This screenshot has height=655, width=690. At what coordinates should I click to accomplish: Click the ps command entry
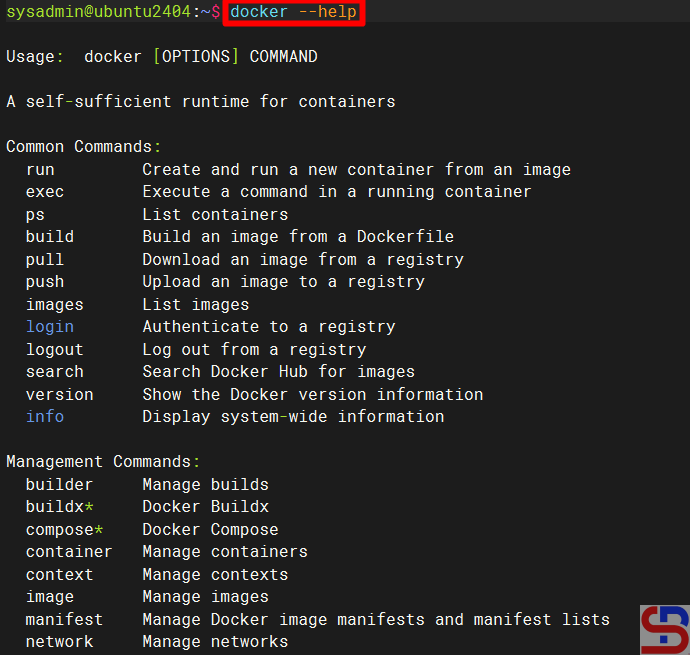(35, 215)
